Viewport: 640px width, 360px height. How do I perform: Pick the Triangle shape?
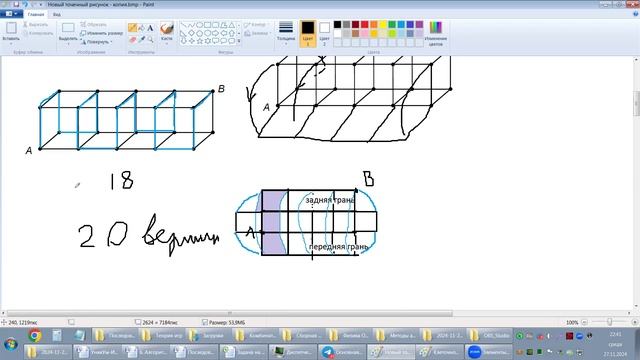click(231, 25)
